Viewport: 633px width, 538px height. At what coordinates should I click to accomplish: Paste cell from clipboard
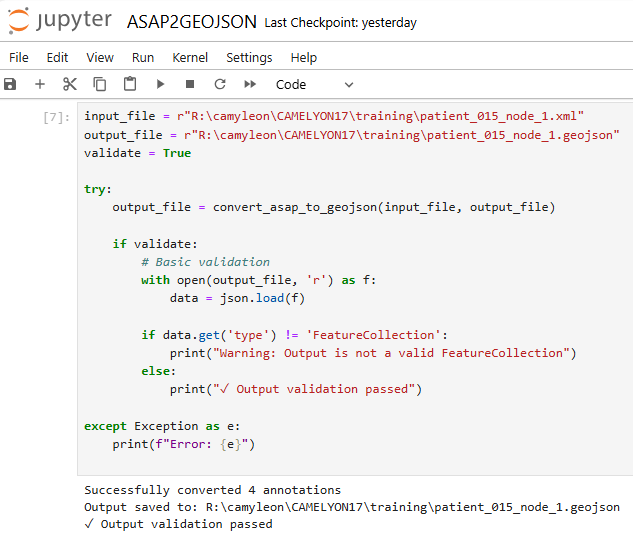130,85
